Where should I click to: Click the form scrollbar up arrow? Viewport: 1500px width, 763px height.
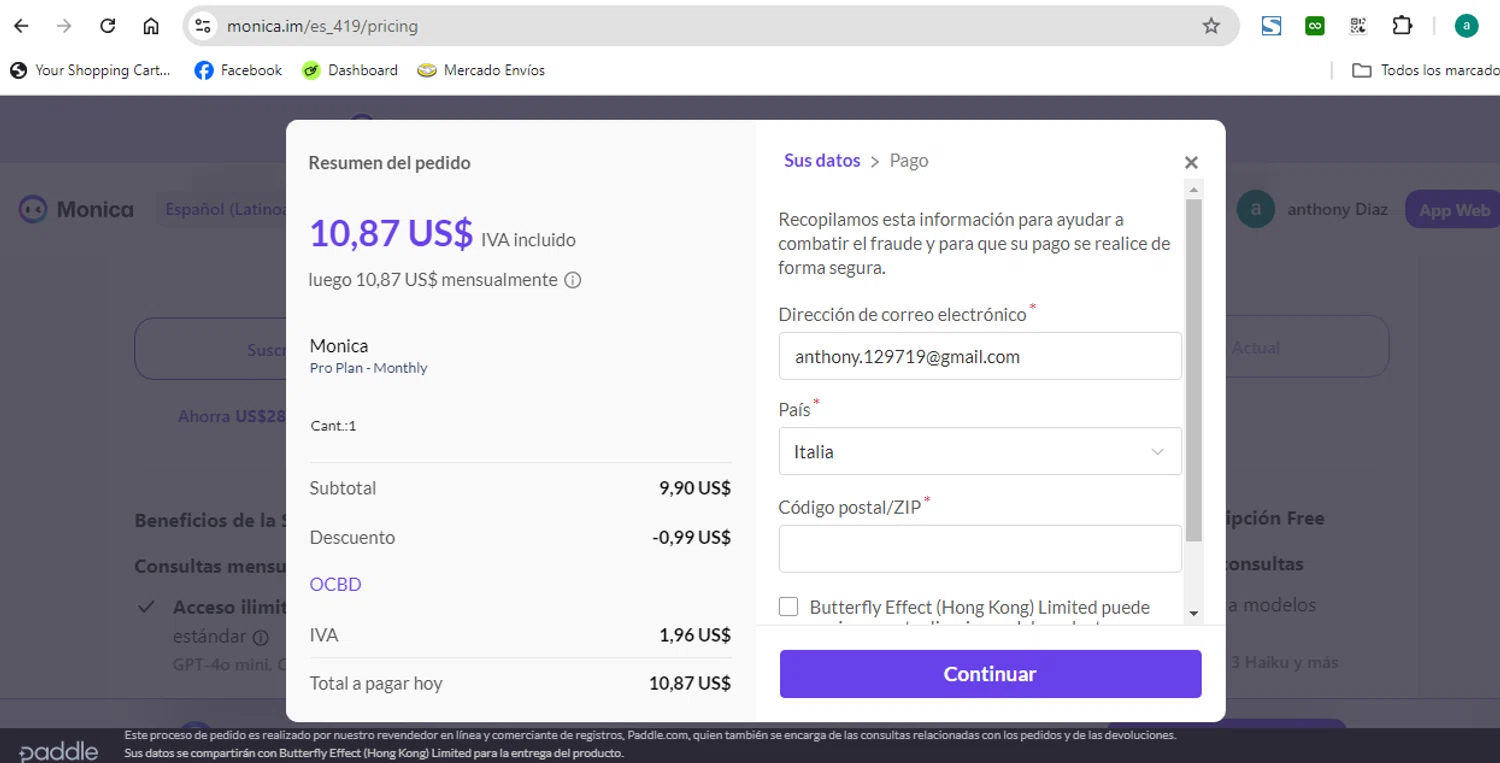click(1194, 188)
